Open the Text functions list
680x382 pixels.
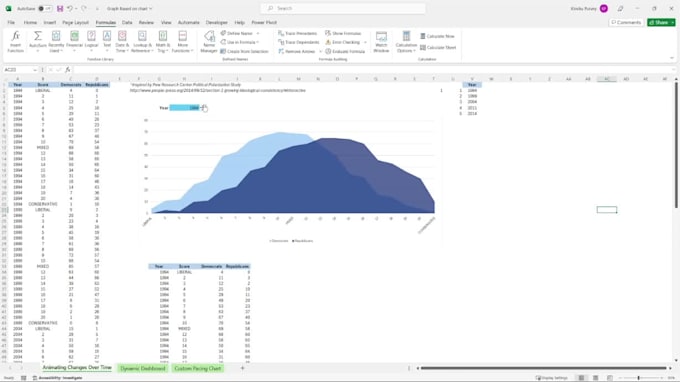(107, 42)
